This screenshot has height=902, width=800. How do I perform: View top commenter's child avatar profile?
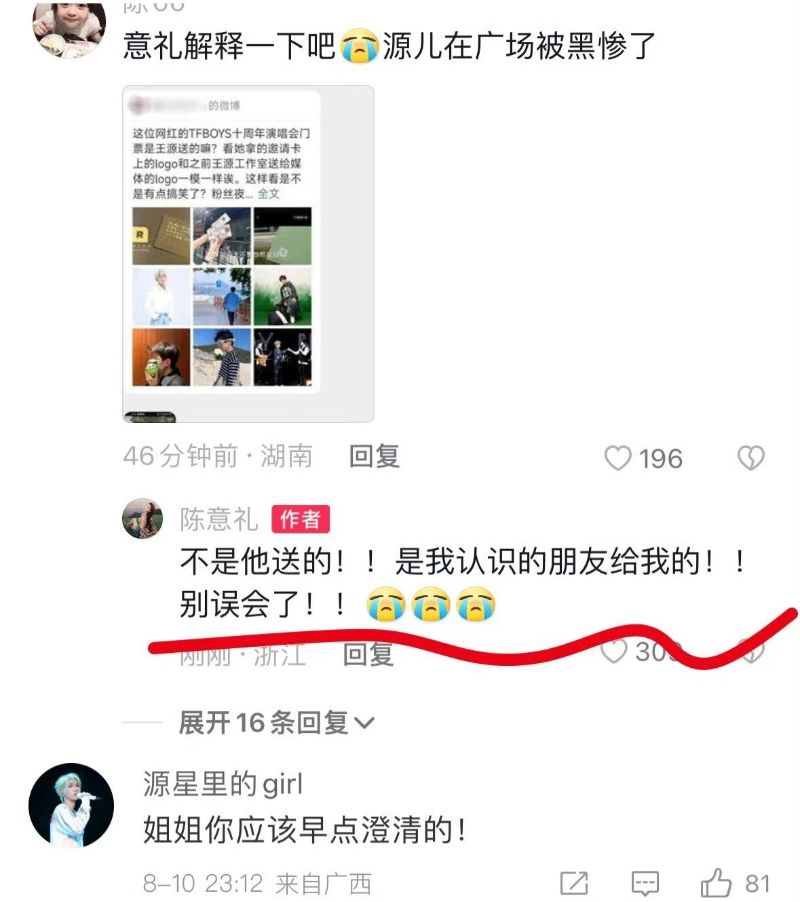(x=68, y=27)
